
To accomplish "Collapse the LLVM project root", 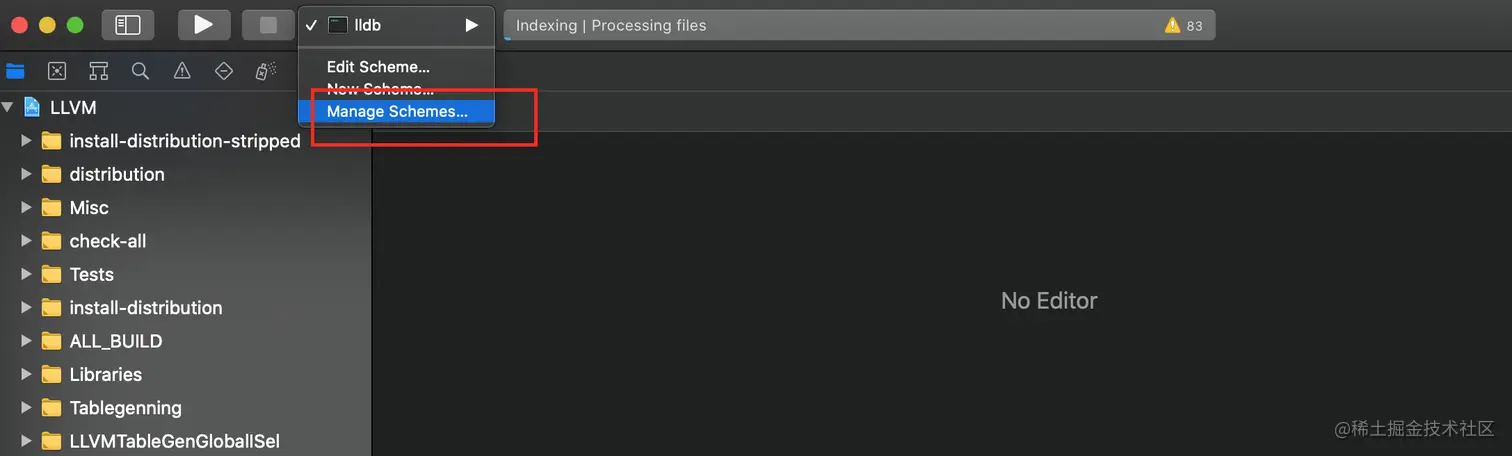I will pyautogui.click(x=8, y=107).
